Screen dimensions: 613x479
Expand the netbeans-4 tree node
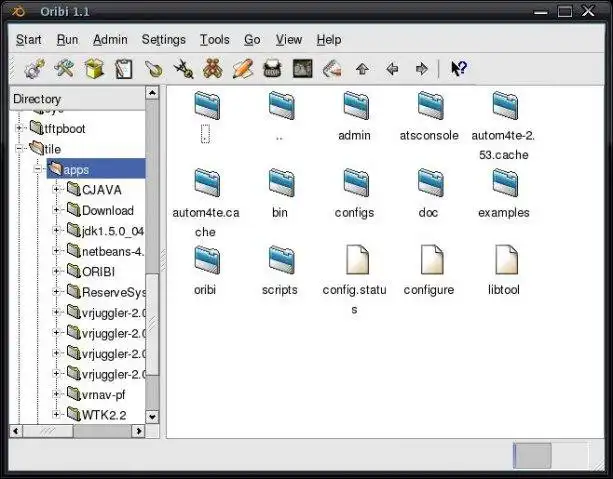56,251
